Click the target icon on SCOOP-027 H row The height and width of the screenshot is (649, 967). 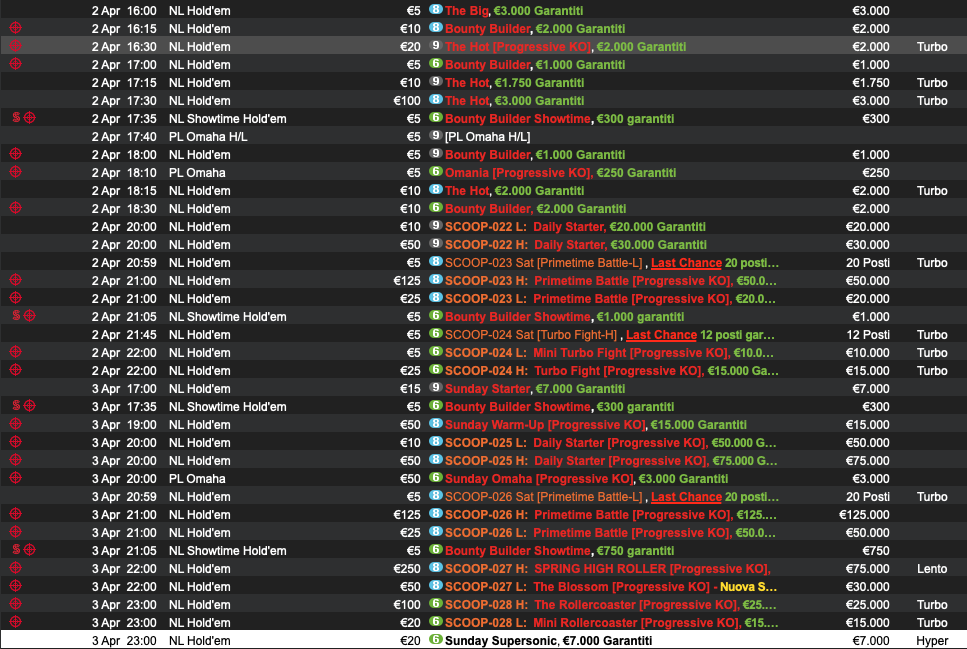pos(15,568)
